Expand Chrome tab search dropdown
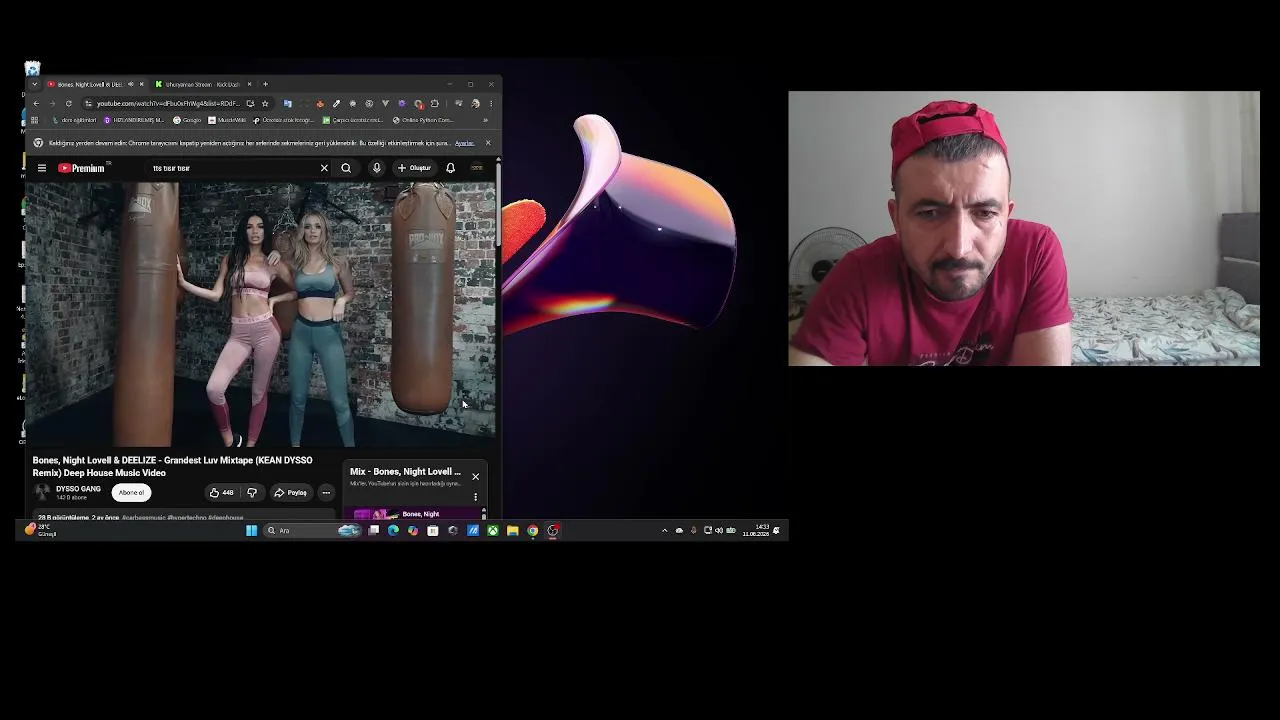 click(34, 84)
